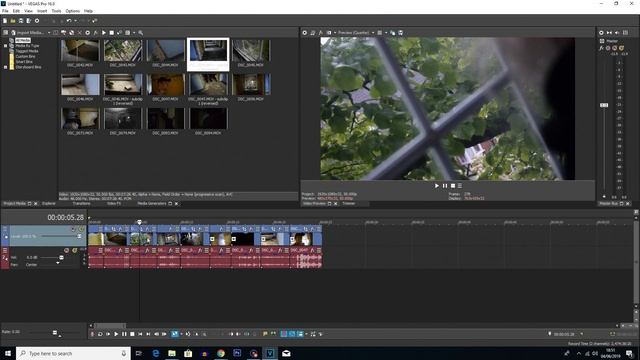Screen dimensions: 640x360
Task: Adjust the video track Level slider
Action: coord(79,236)
